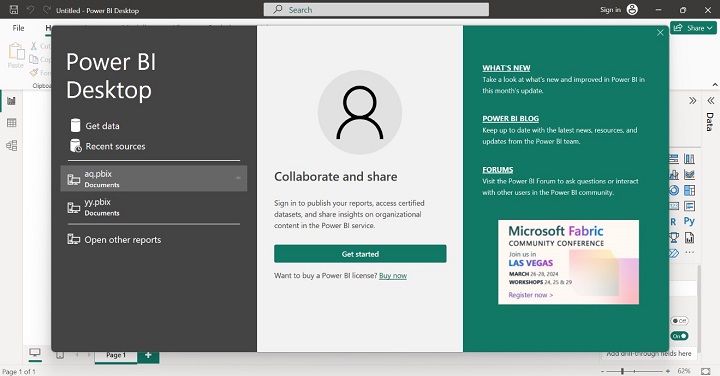Select the stacked bar chart visual icon
720x376 pixels.
click(674, 159)
